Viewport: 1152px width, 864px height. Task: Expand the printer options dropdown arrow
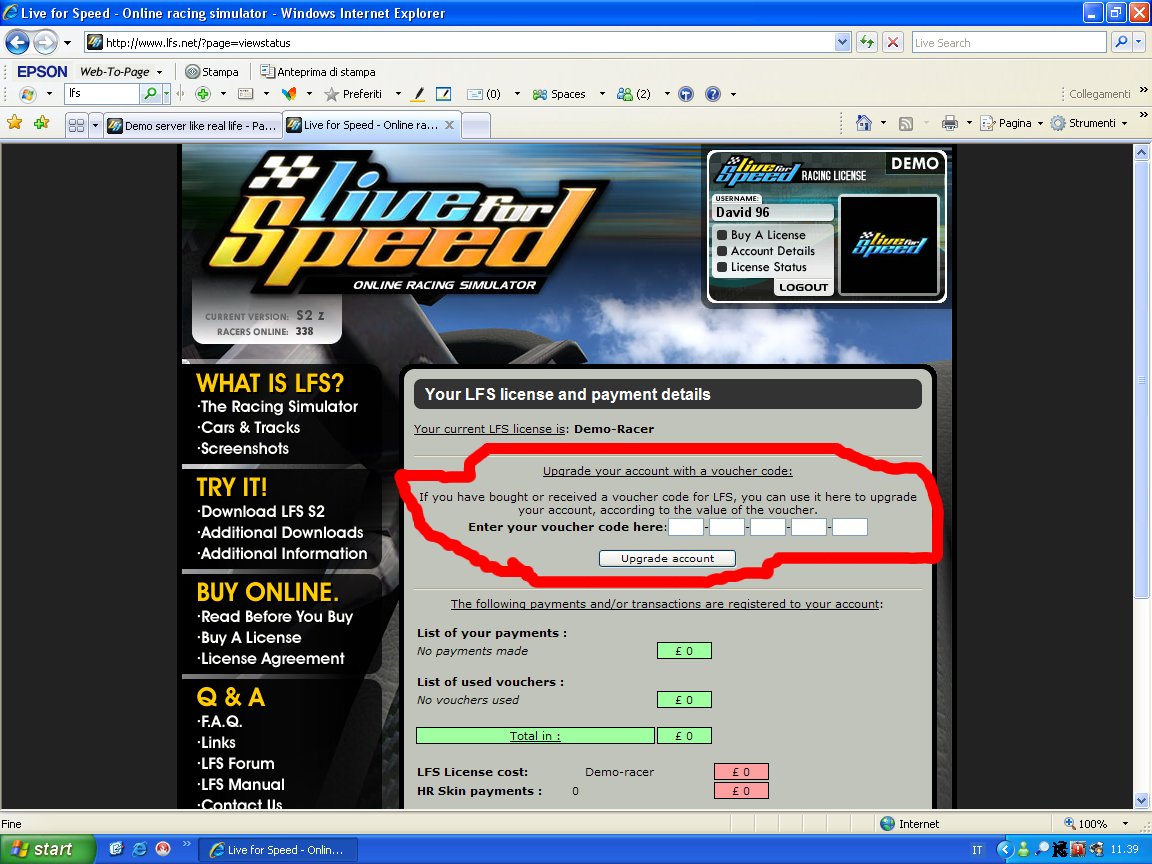pos(969,123)
